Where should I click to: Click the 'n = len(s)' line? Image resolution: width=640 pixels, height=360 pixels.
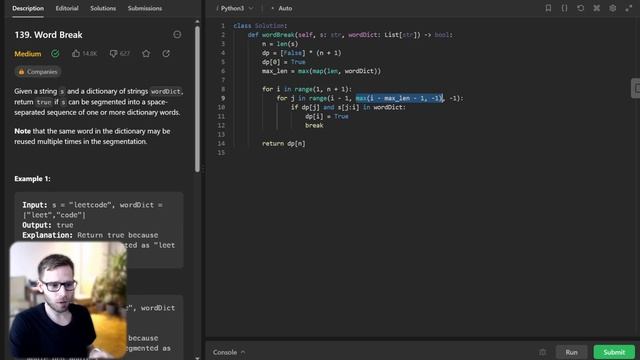tap(280, 44)
